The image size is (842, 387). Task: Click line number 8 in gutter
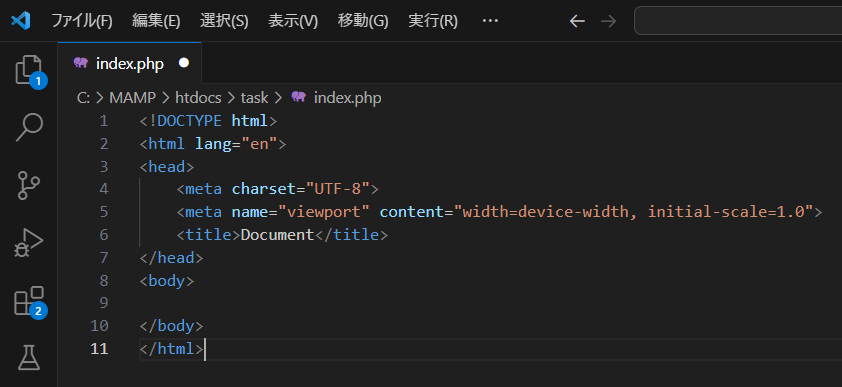point(103,280)
